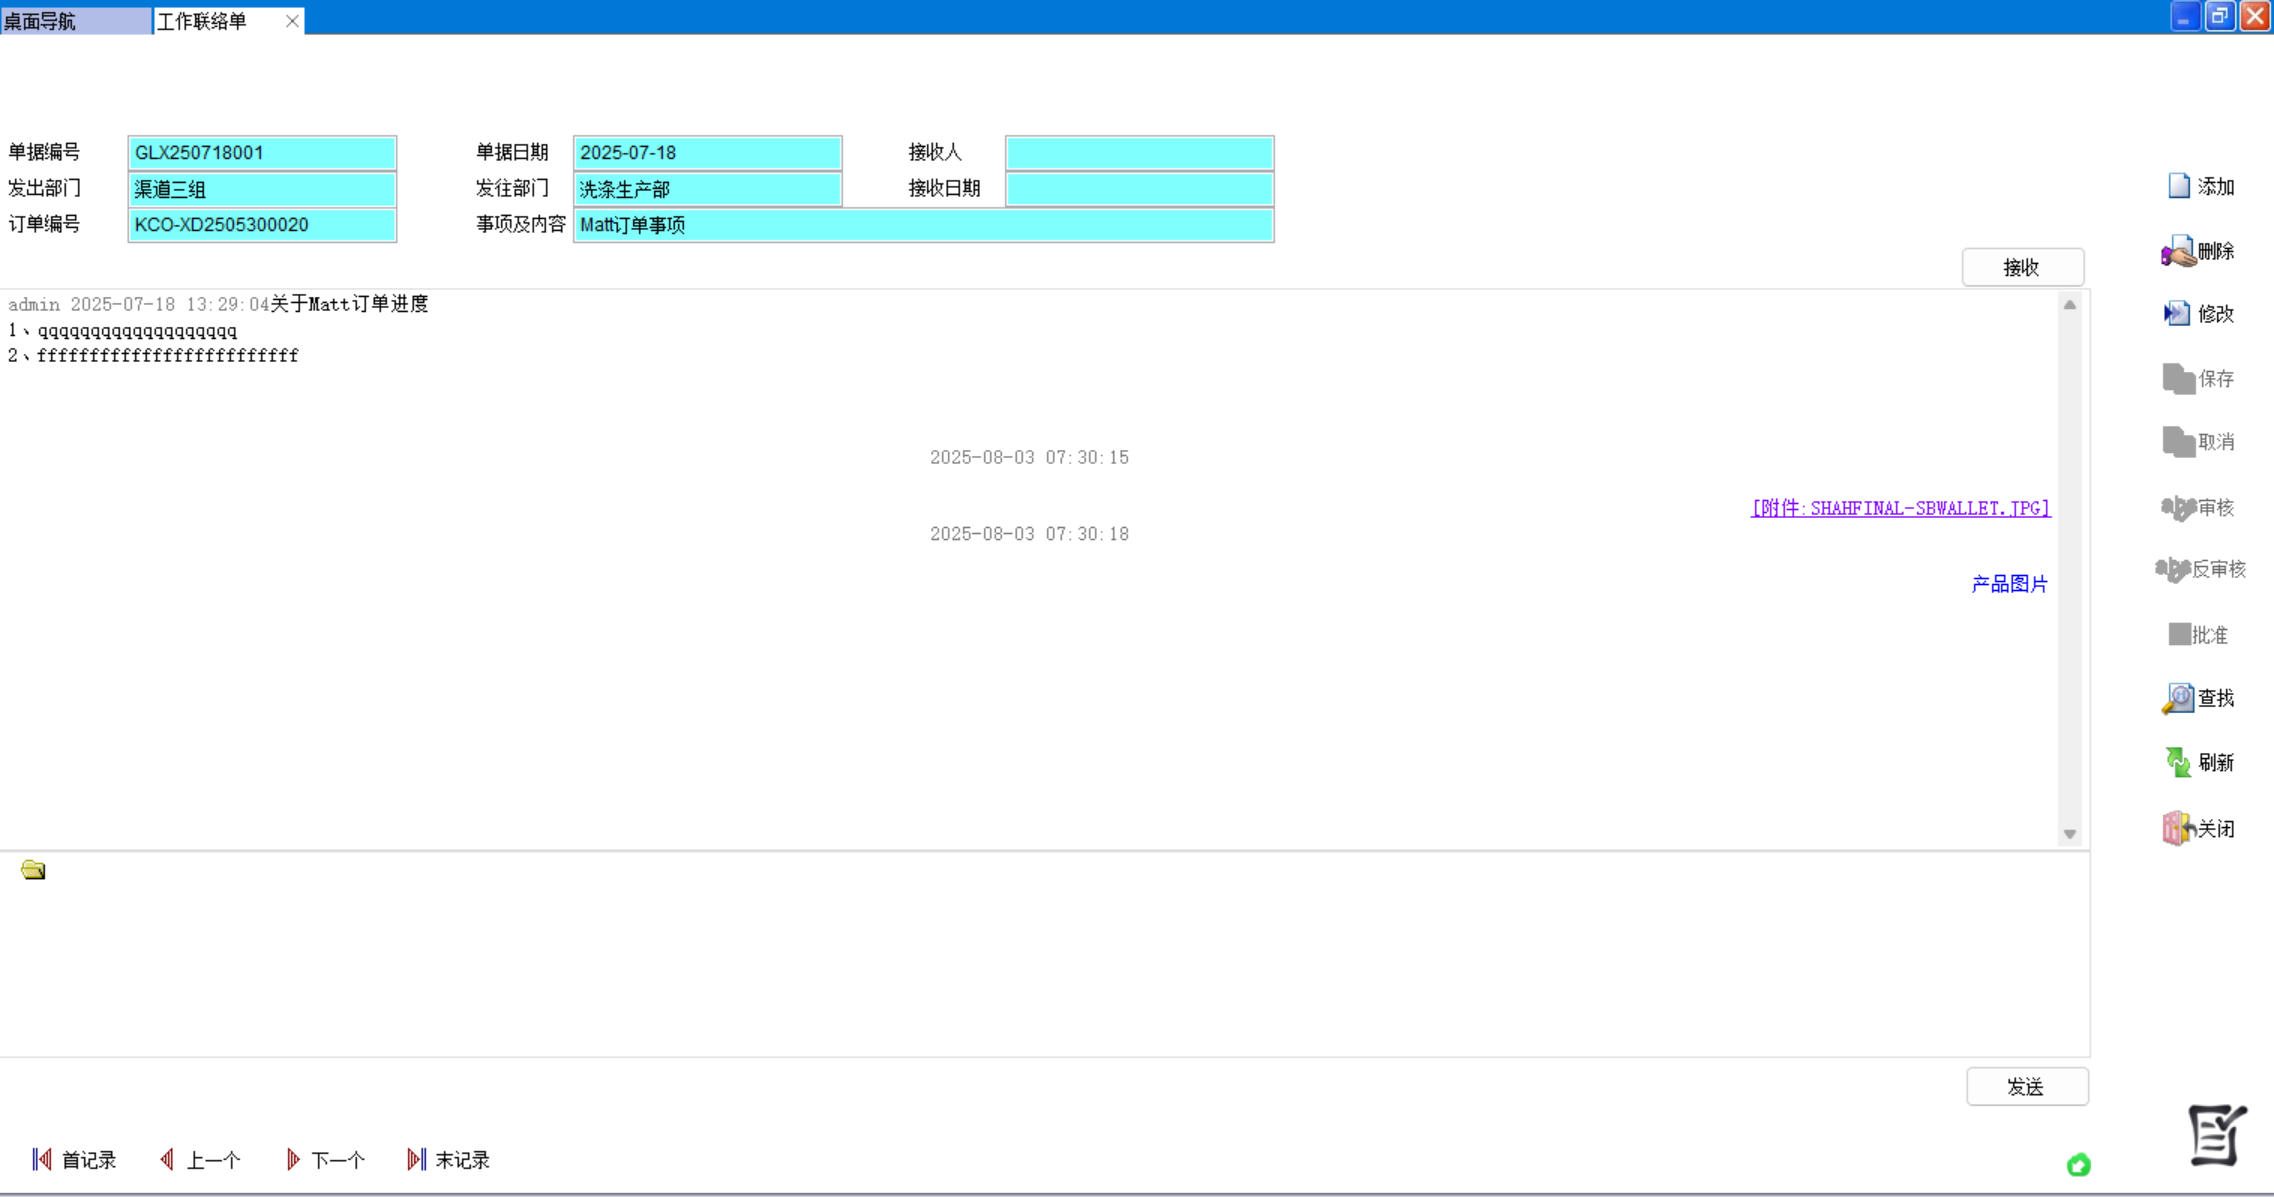Jump to 末记录 (last record)
2274x1197 pixels.
(x=448, y=1160)
